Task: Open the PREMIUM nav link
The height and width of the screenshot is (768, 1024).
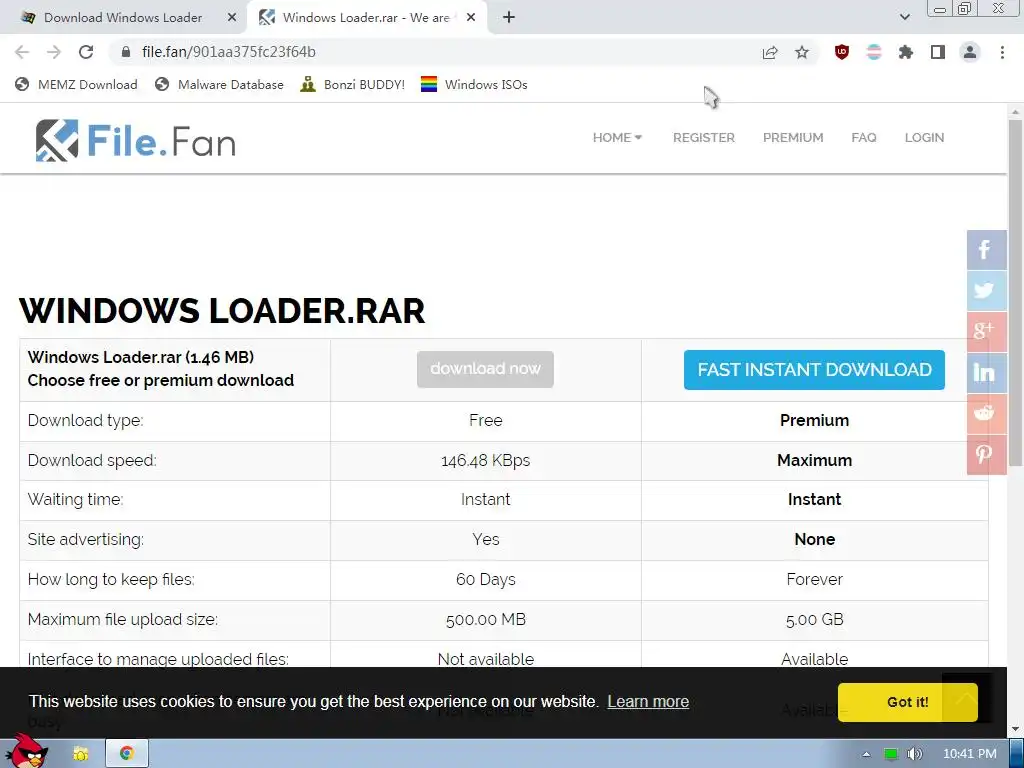Action: coord(793,138)
